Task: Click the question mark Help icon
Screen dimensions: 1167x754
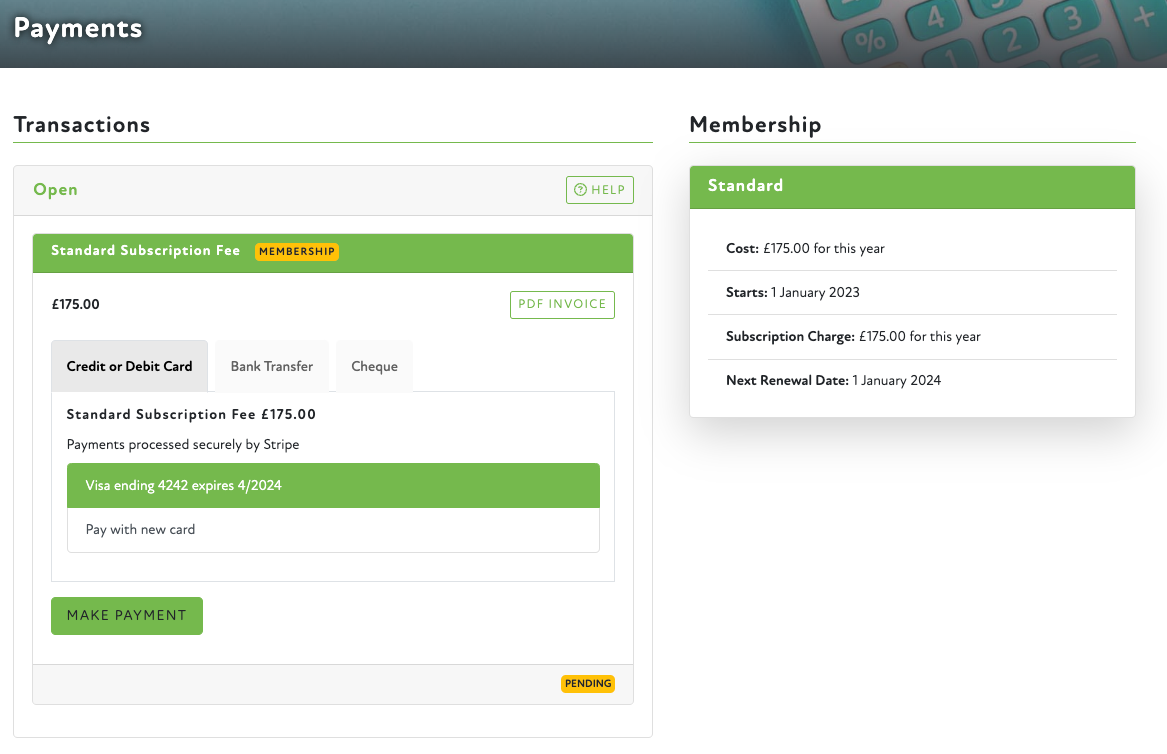Action: [581, 190]
